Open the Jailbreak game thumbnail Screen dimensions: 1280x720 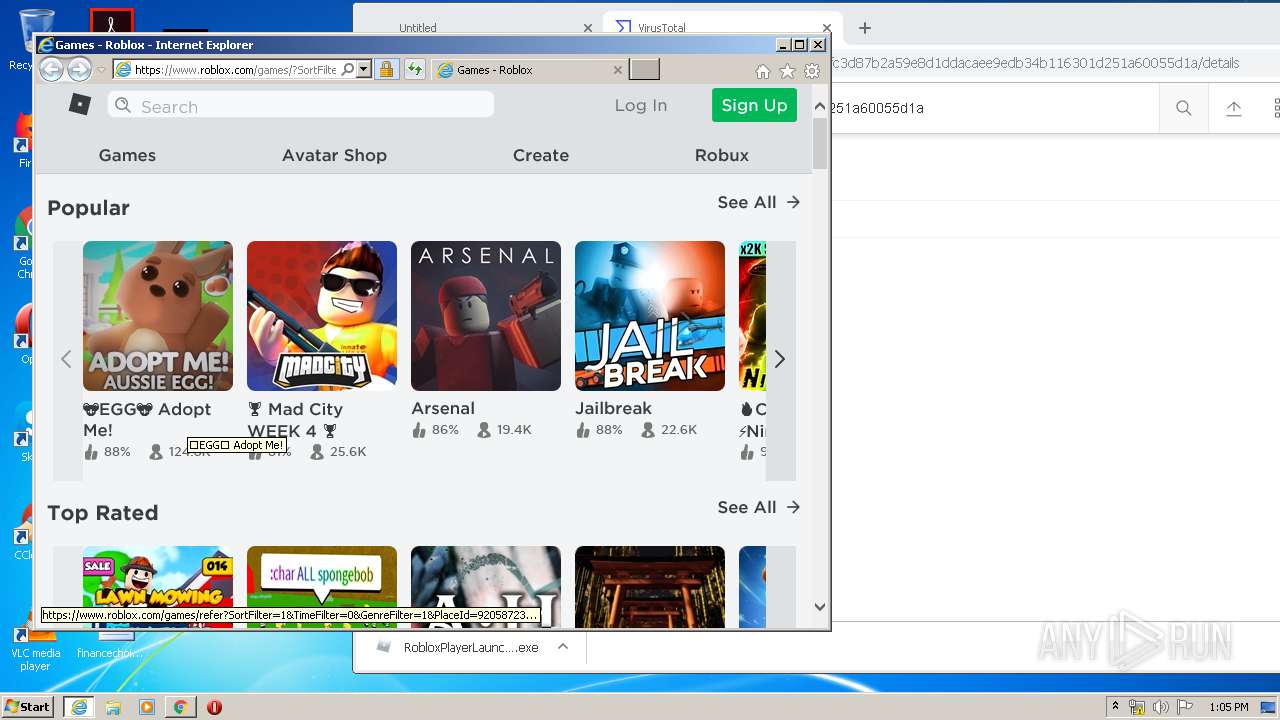(x=650, y=316)
